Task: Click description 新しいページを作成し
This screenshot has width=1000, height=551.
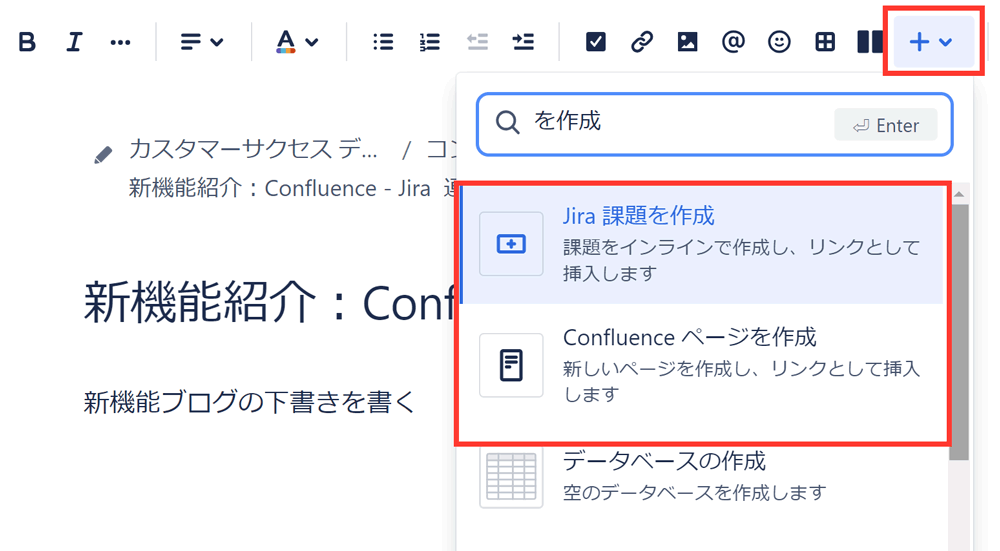Action: pyautogui.click(x=742, y=381)
